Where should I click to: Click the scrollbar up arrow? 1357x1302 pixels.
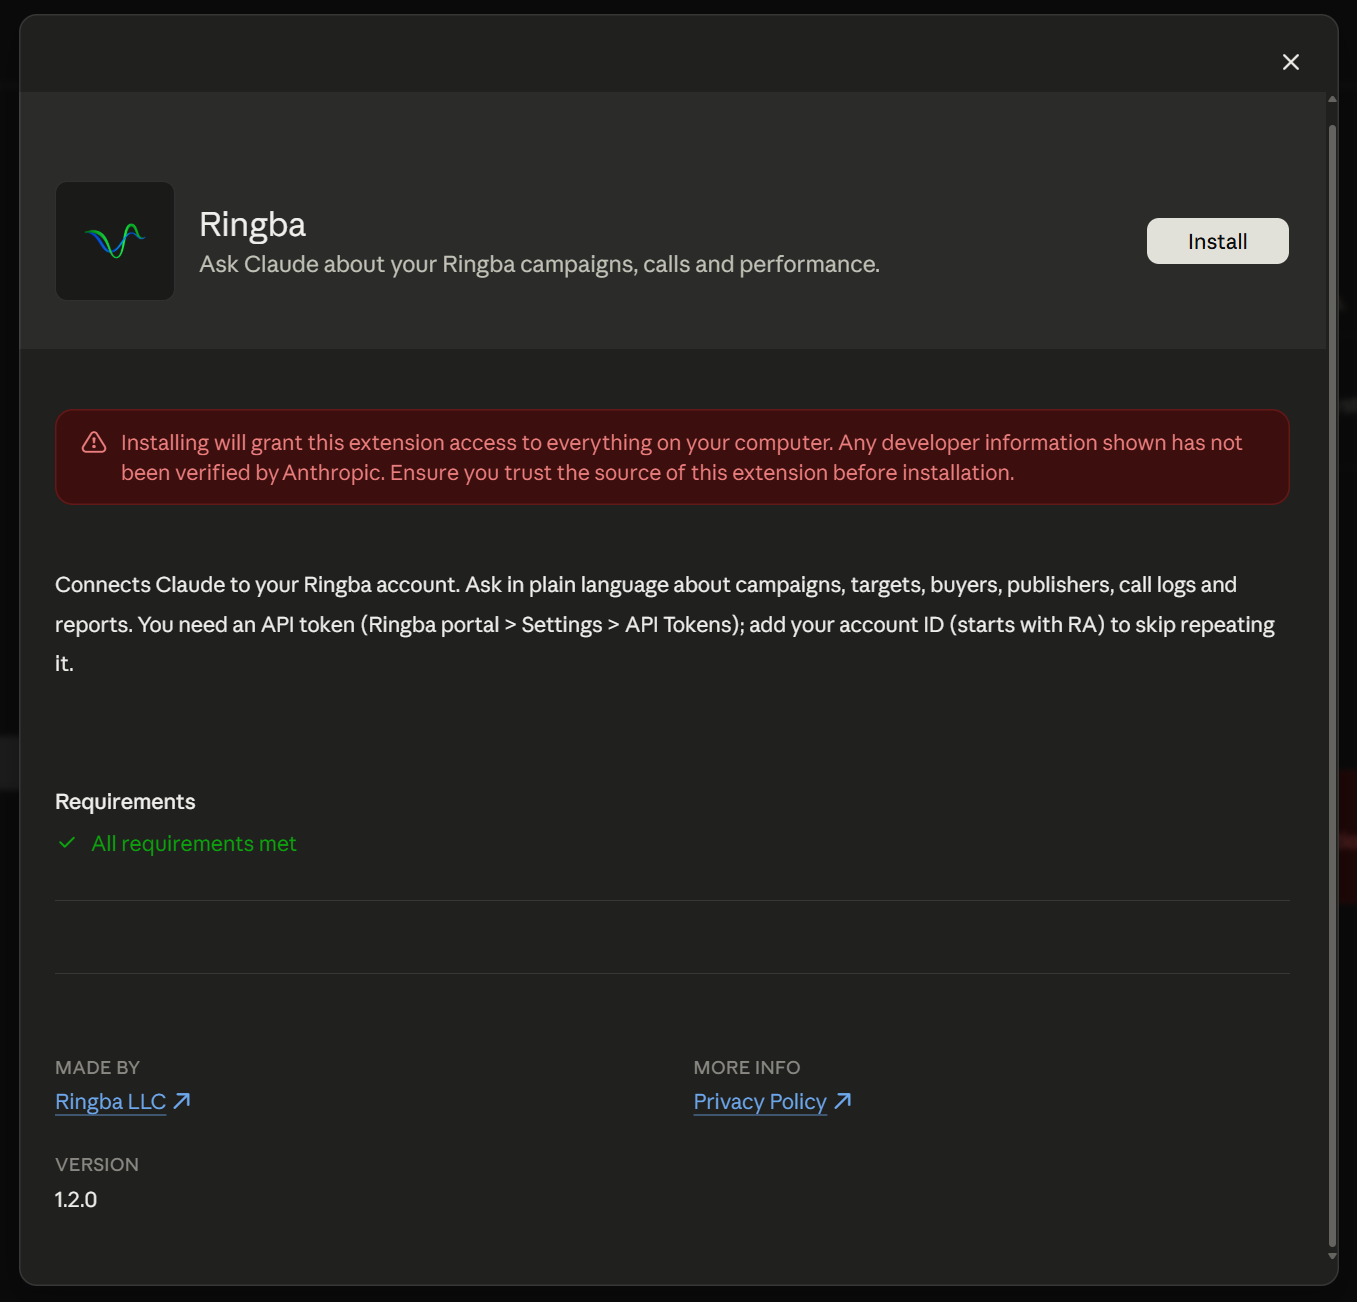click(x=1332, y=99)
